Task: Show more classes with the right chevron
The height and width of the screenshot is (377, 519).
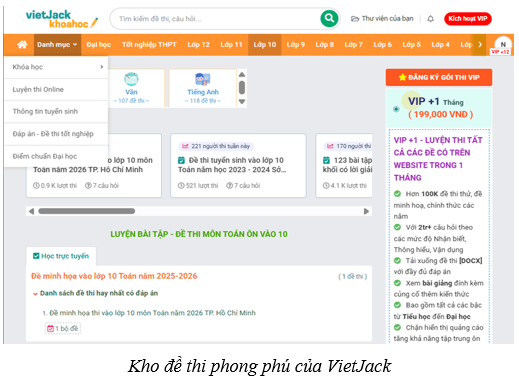Action: pos(480,44)
